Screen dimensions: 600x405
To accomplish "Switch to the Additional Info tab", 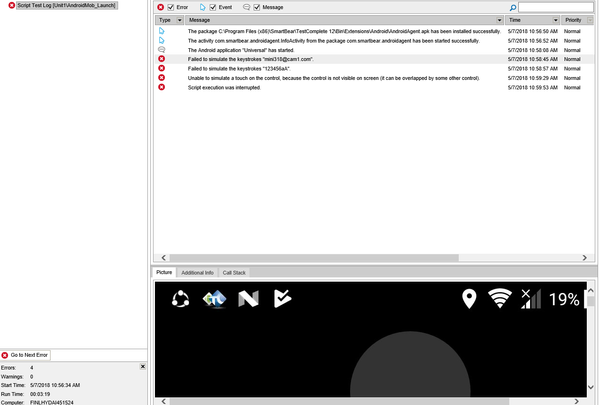I will tap(197, 273).
